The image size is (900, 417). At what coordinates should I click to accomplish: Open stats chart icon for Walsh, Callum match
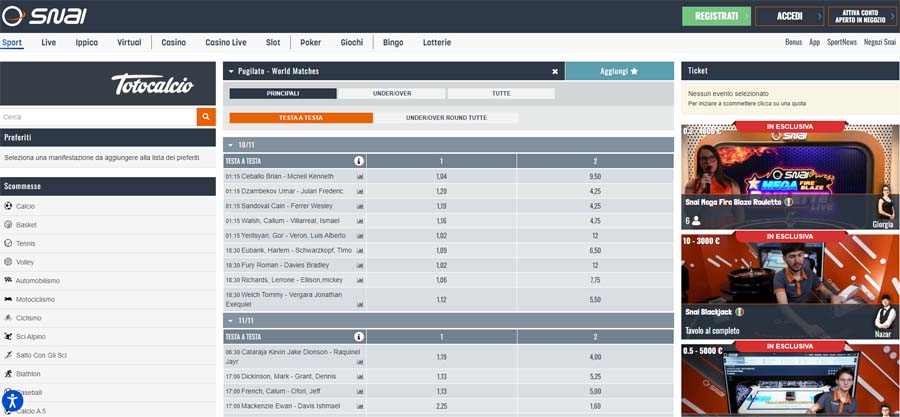[360, 221]
